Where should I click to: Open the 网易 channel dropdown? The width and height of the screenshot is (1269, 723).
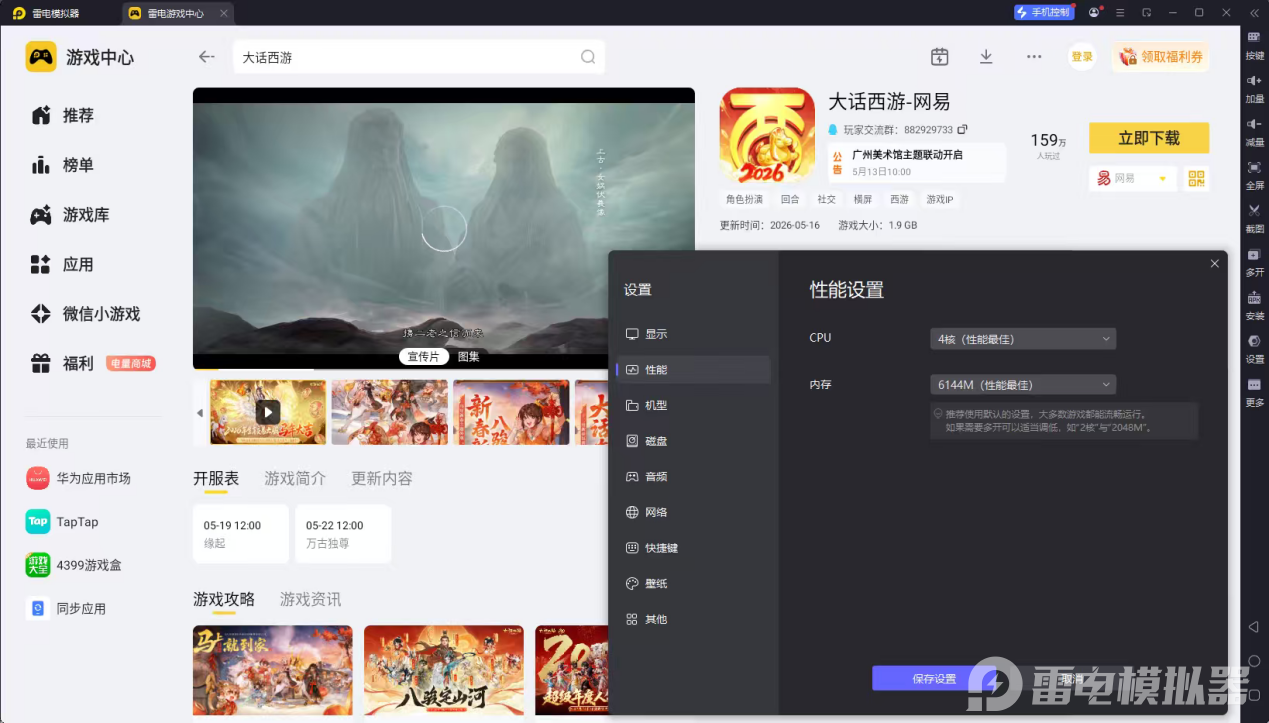pyautogui.click(x=1133, y=178)
